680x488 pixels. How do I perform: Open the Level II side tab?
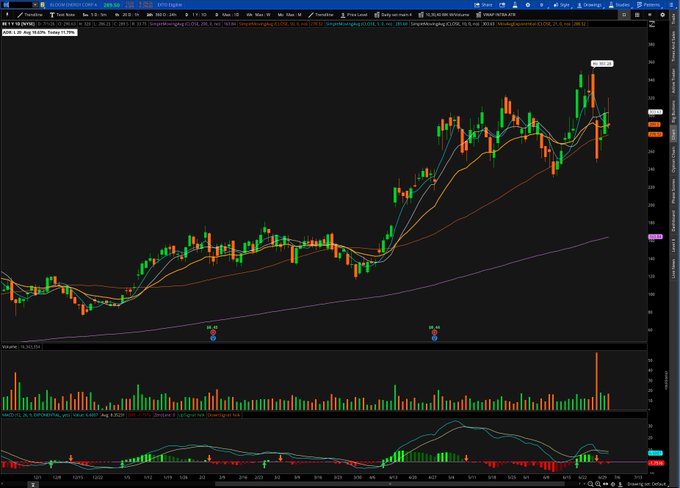673,246
